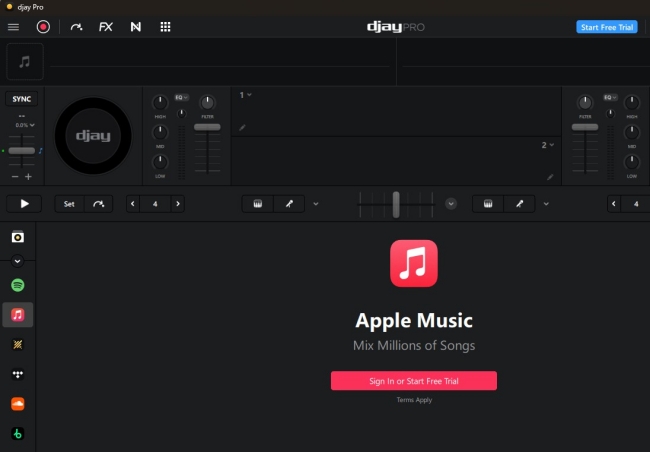The image size is (650, 452).
Task: Click the empty track artwork placeholder on deck 1
Action: (x=25, y=61)
